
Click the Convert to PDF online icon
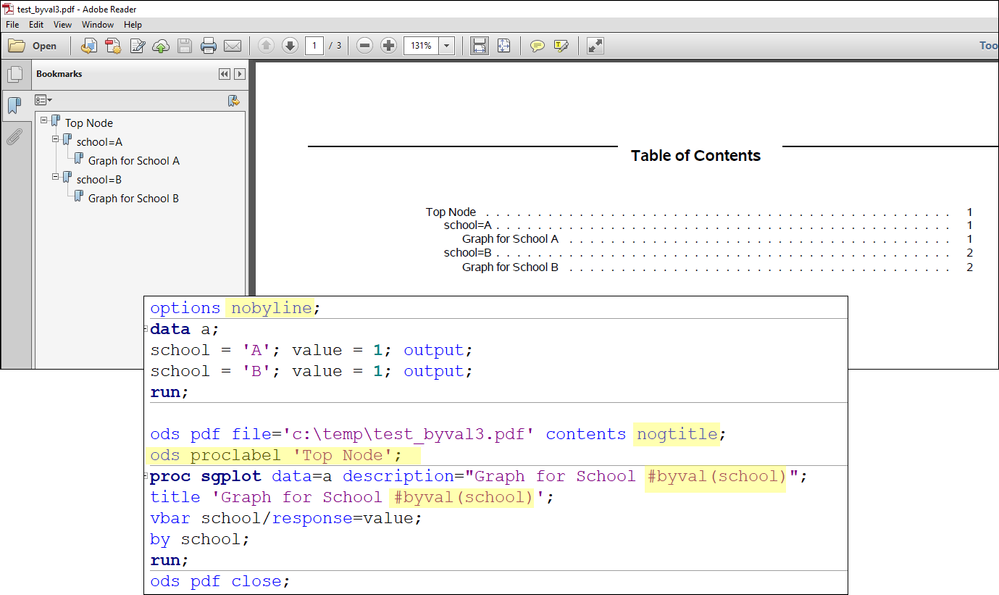pyautogui.click(x=89, y=46)
